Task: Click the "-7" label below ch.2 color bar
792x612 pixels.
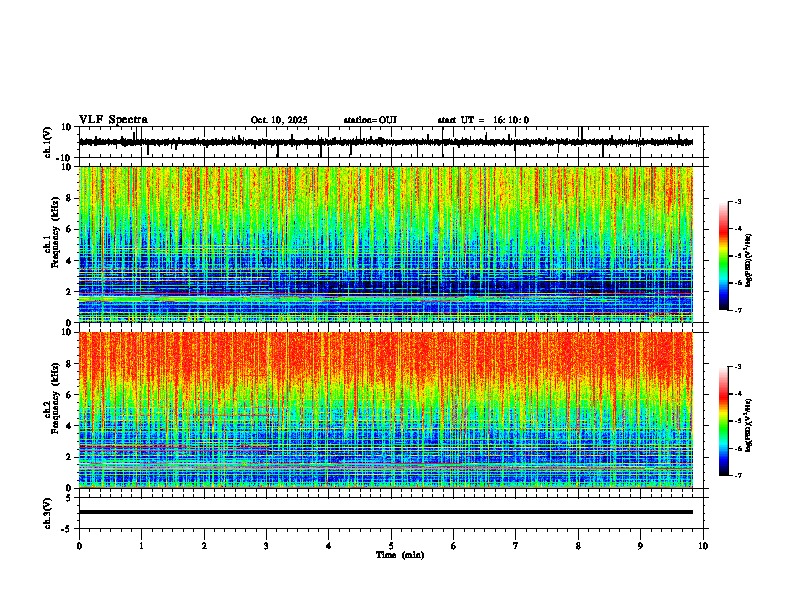Action: (737, 475)
